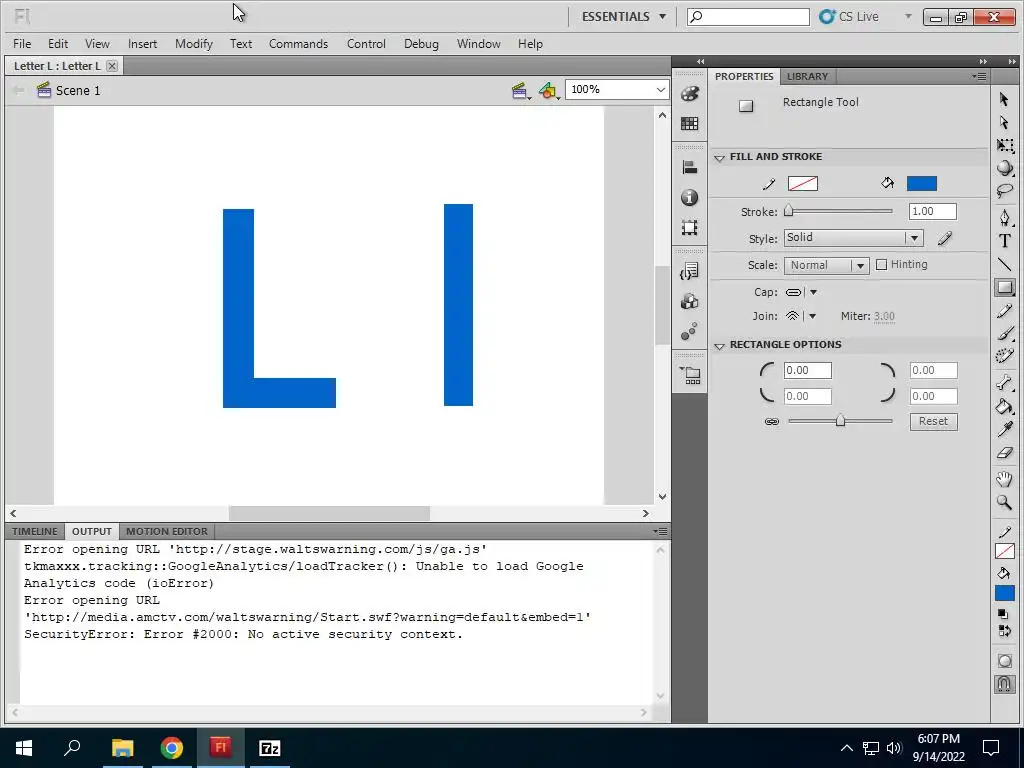Open the Swatches panel icon
This screenshot has height=768, width=1024.
[690, 123]
